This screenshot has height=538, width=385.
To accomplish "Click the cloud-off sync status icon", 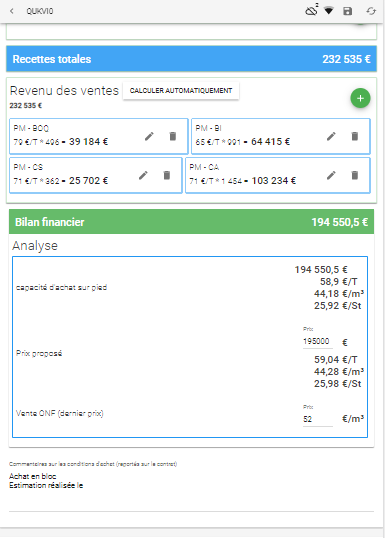I will 312,10.
